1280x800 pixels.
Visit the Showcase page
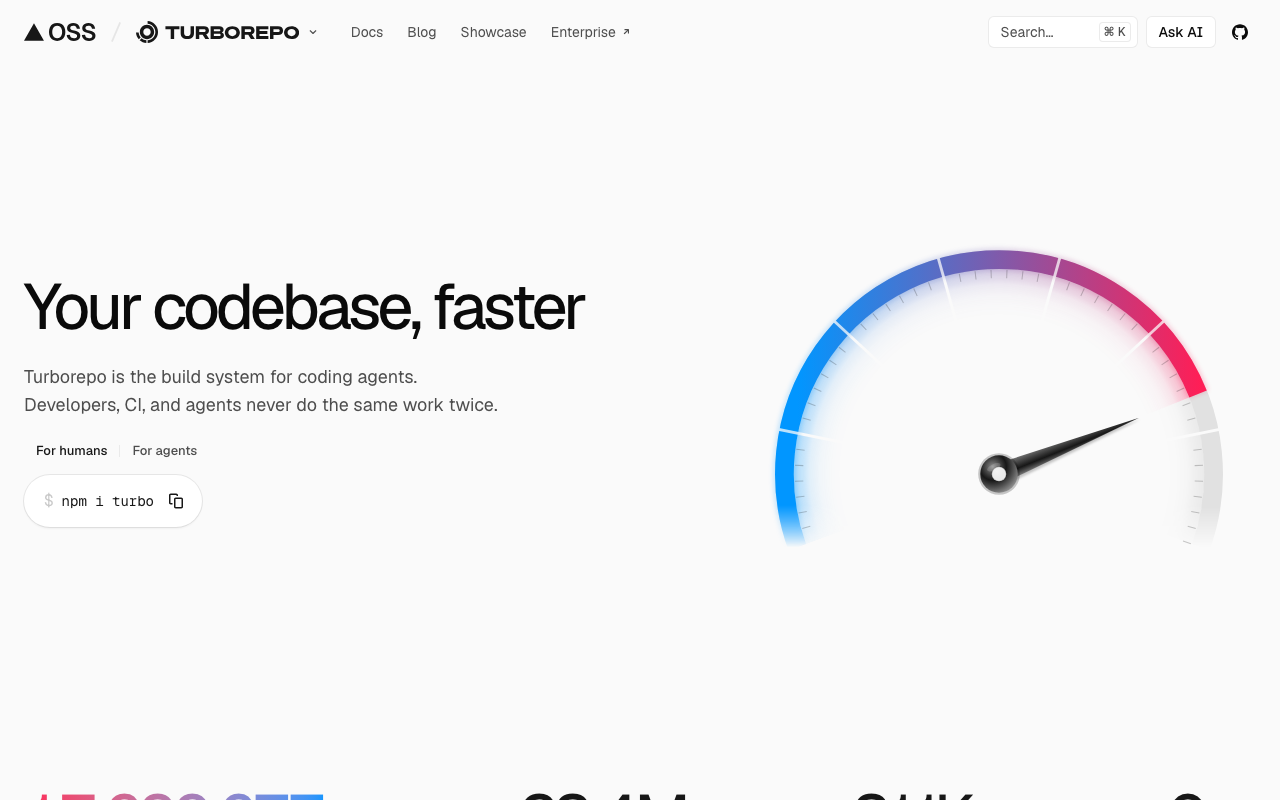pyautogui.click(x=493, y=32)
